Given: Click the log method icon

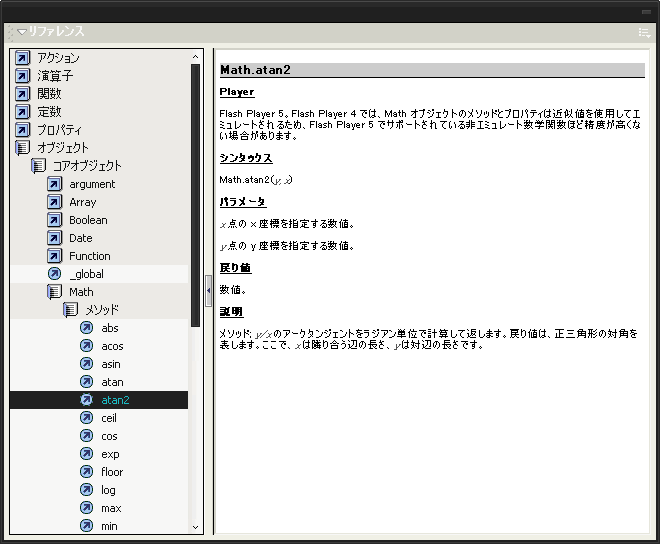Looking at the screenshot, I should click(x=86, y=490).
